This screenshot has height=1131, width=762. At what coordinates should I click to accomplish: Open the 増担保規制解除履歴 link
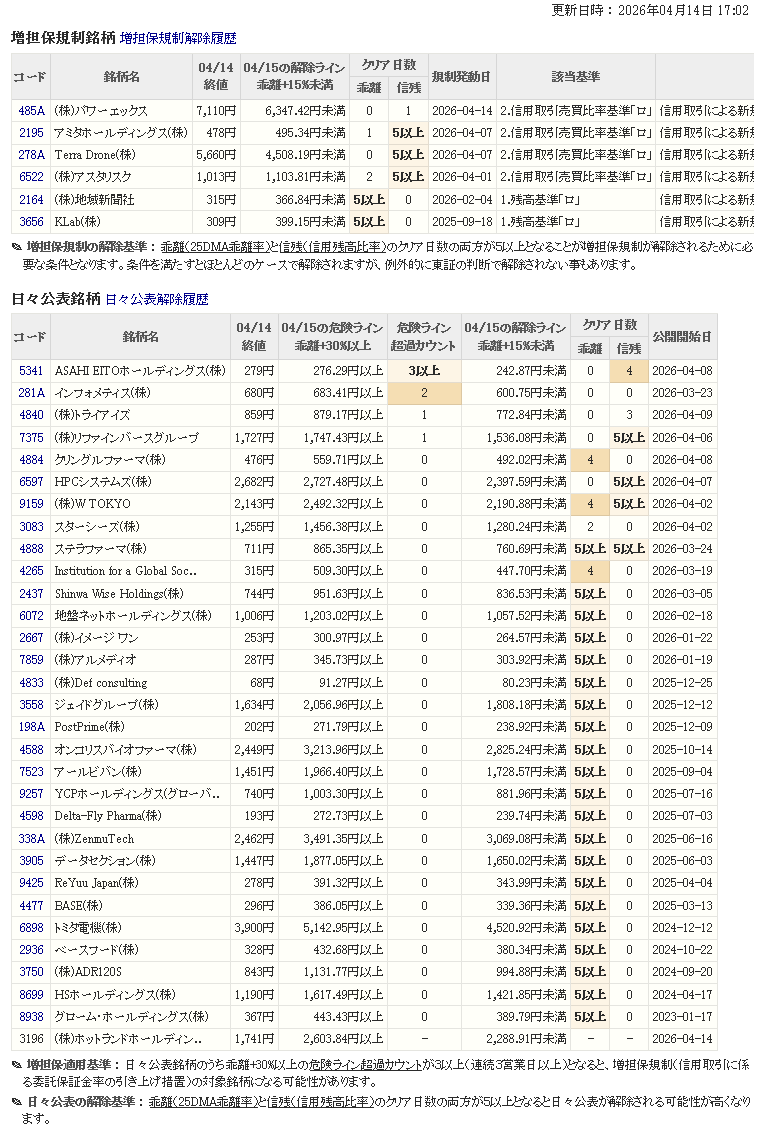(x=178, y=38)
